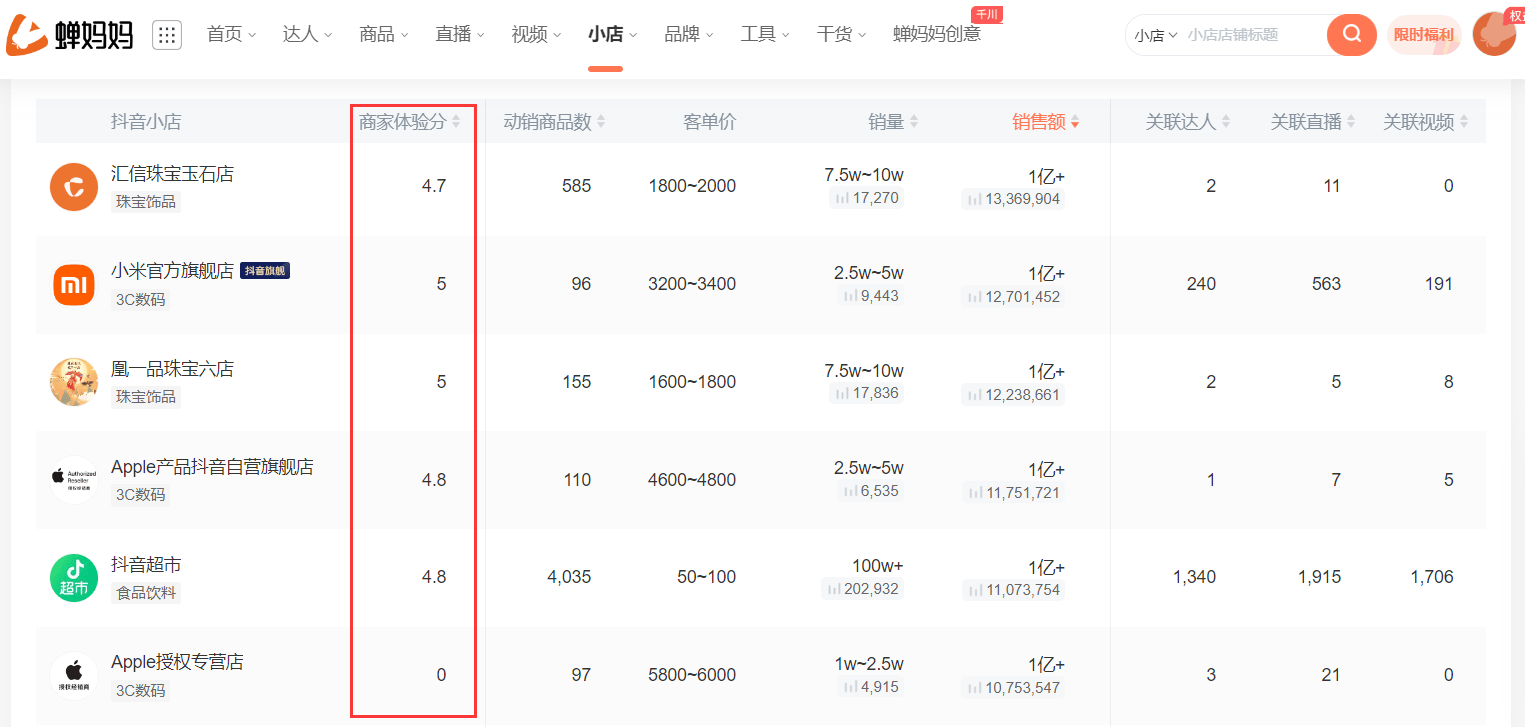Expand the 商品 nav menu
Image resolution: width=1525 pixels, height=727 pixels.
(x=384, y=34)
